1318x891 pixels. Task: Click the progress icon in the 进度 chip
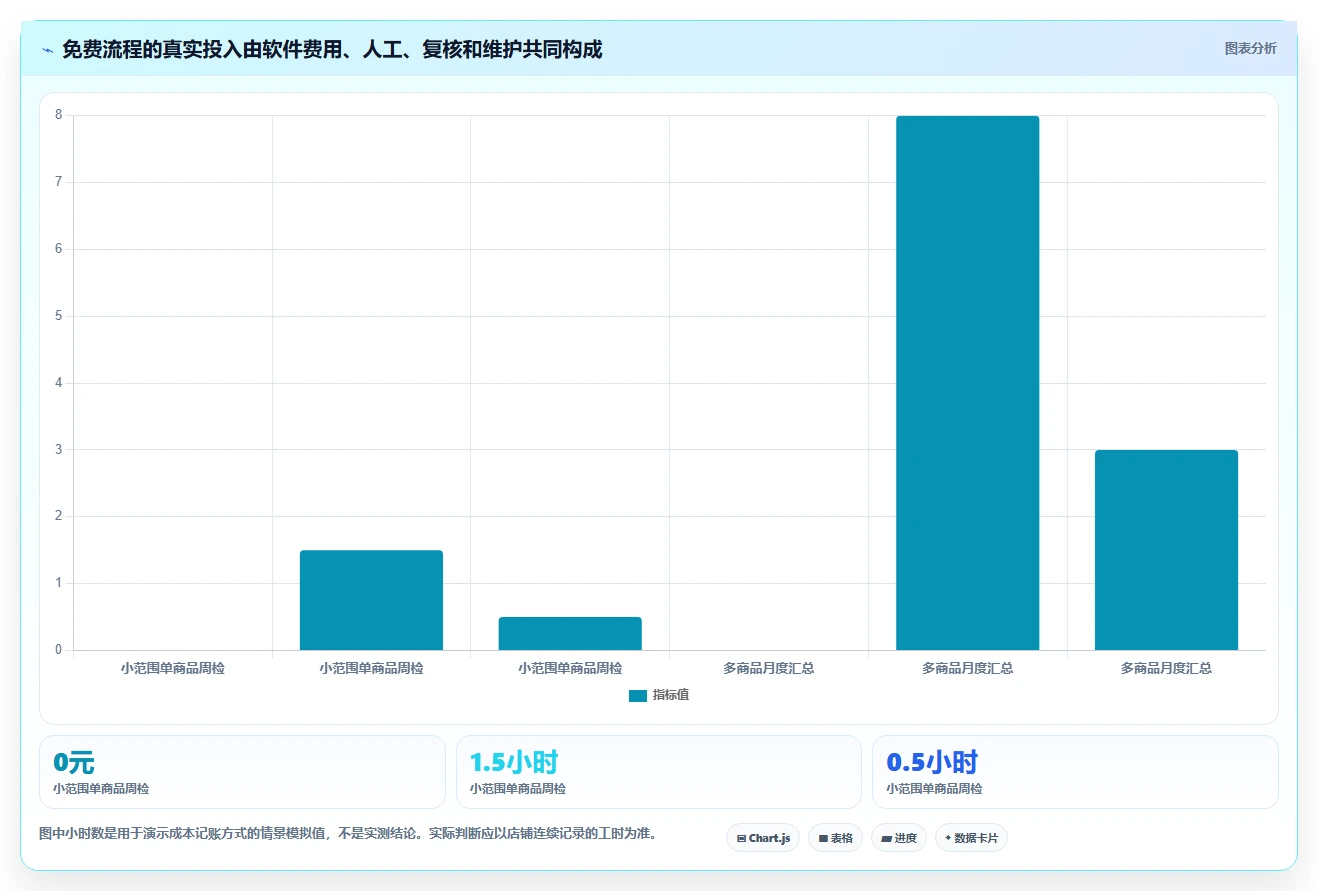(x=886, y=839)
